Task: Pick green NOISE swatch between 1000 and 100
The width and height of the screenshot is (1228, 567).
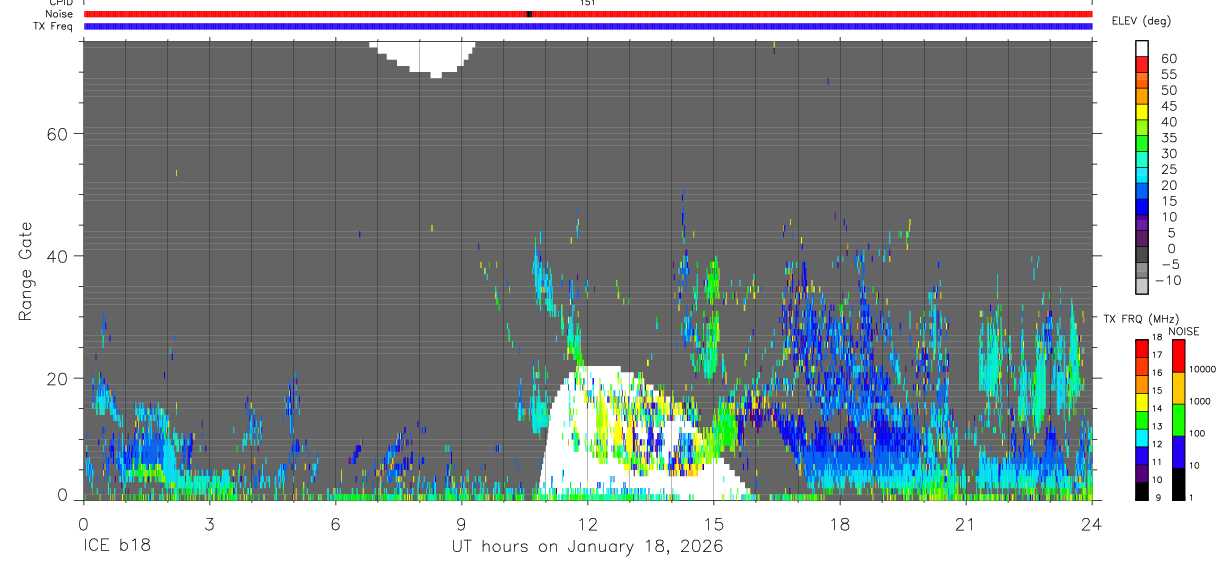Action: click(1178, 419)
